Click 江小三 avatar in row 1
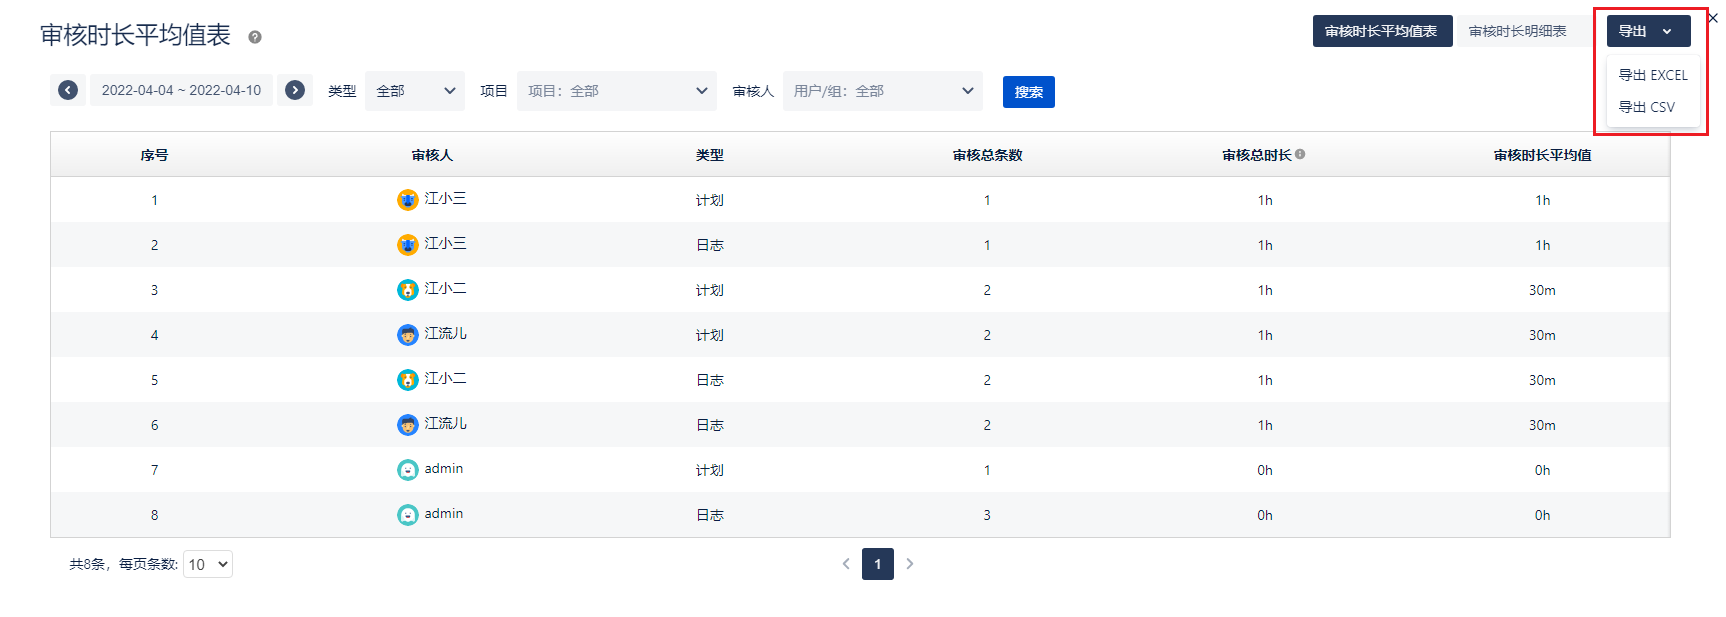This screenshot has height=617, width=1726. 408,200
